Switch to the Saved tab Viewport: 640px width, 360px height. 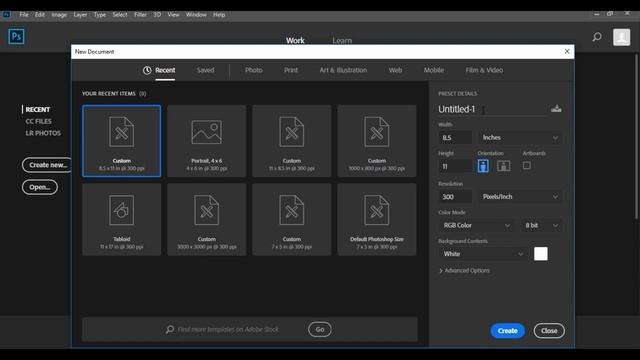205,70
